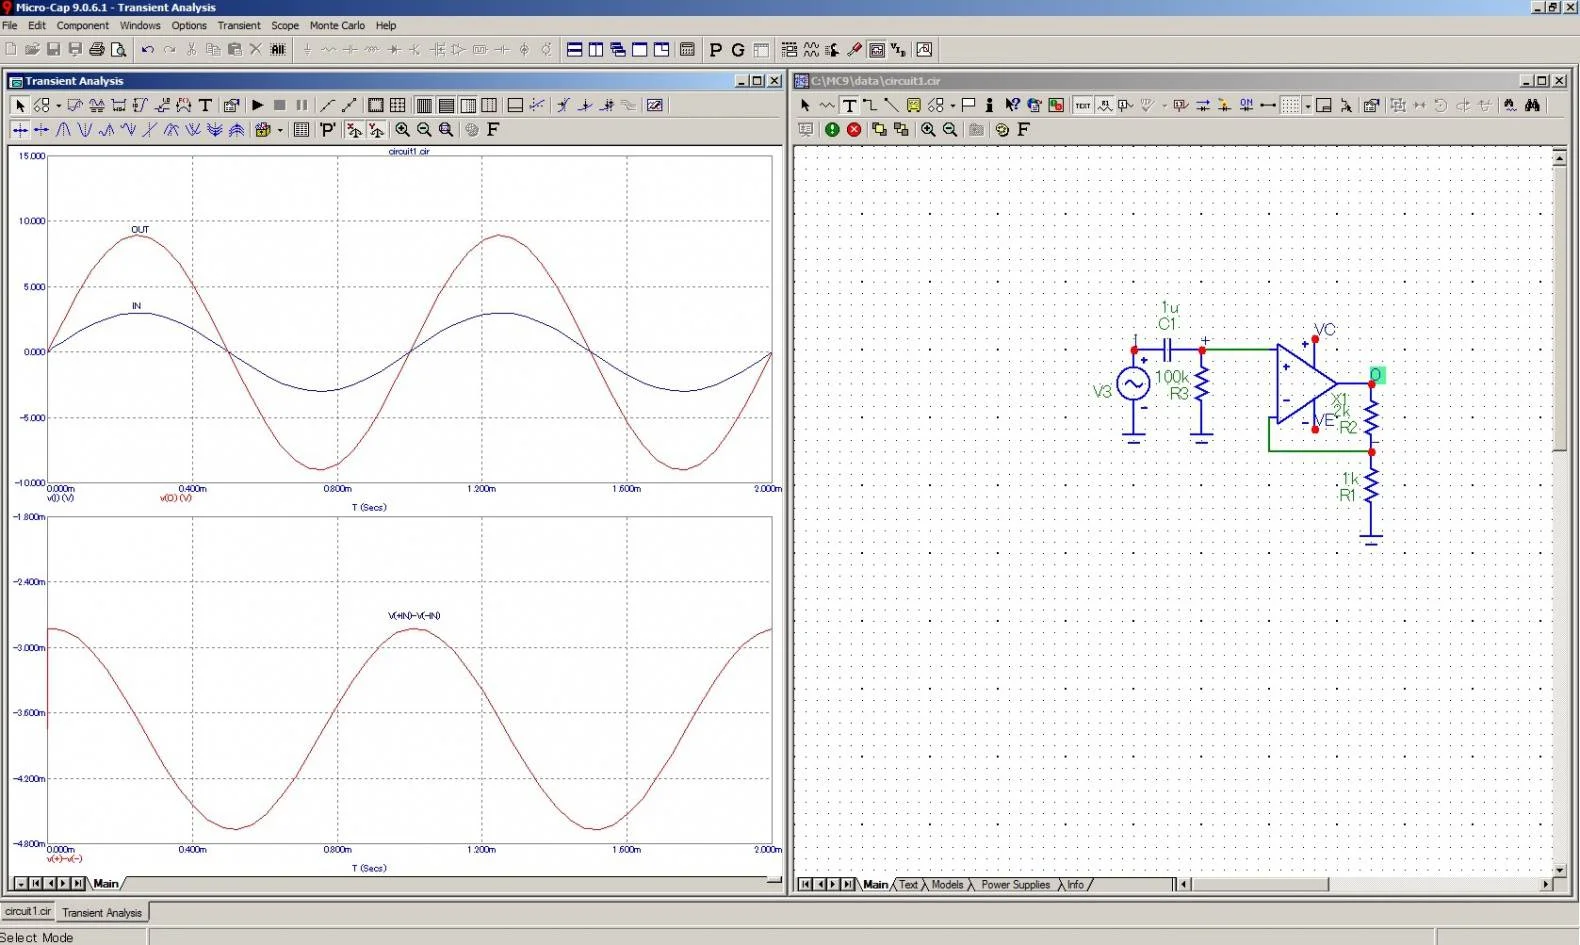Switch to the Power Supplies page tab

click(1015, 884)
